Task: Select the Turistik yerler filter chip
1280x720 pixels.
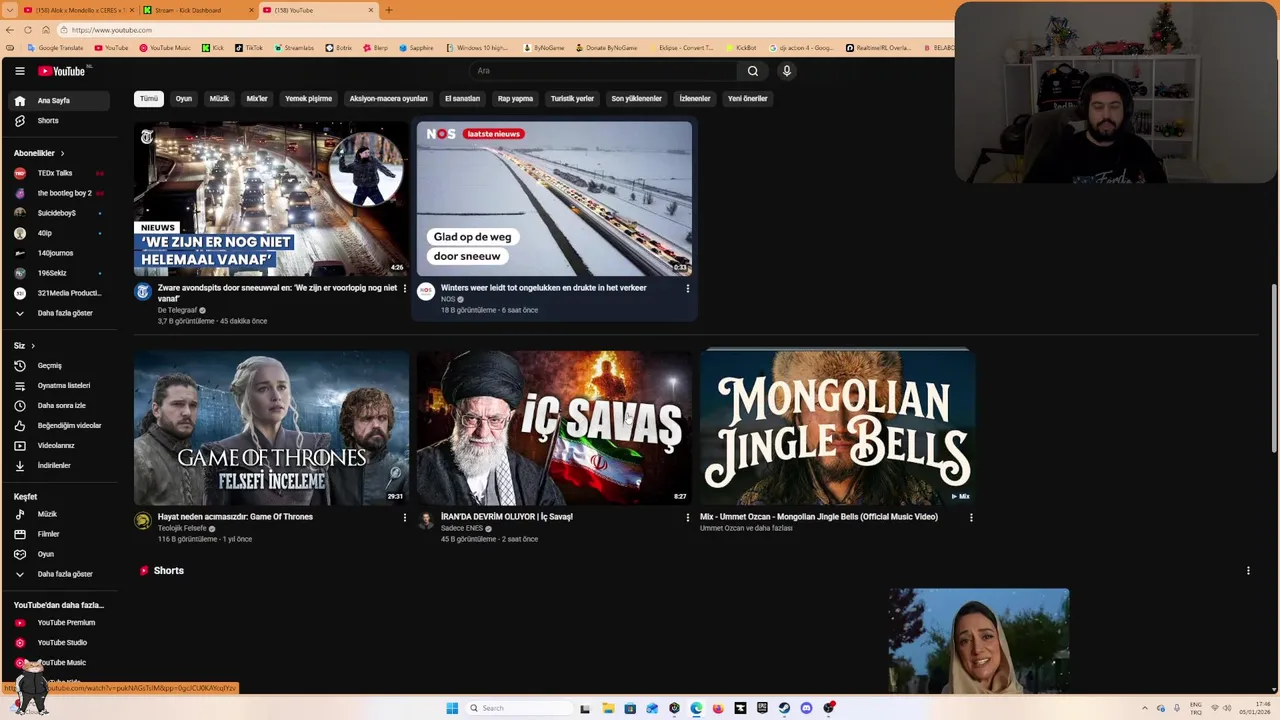Action: point(572,98)
